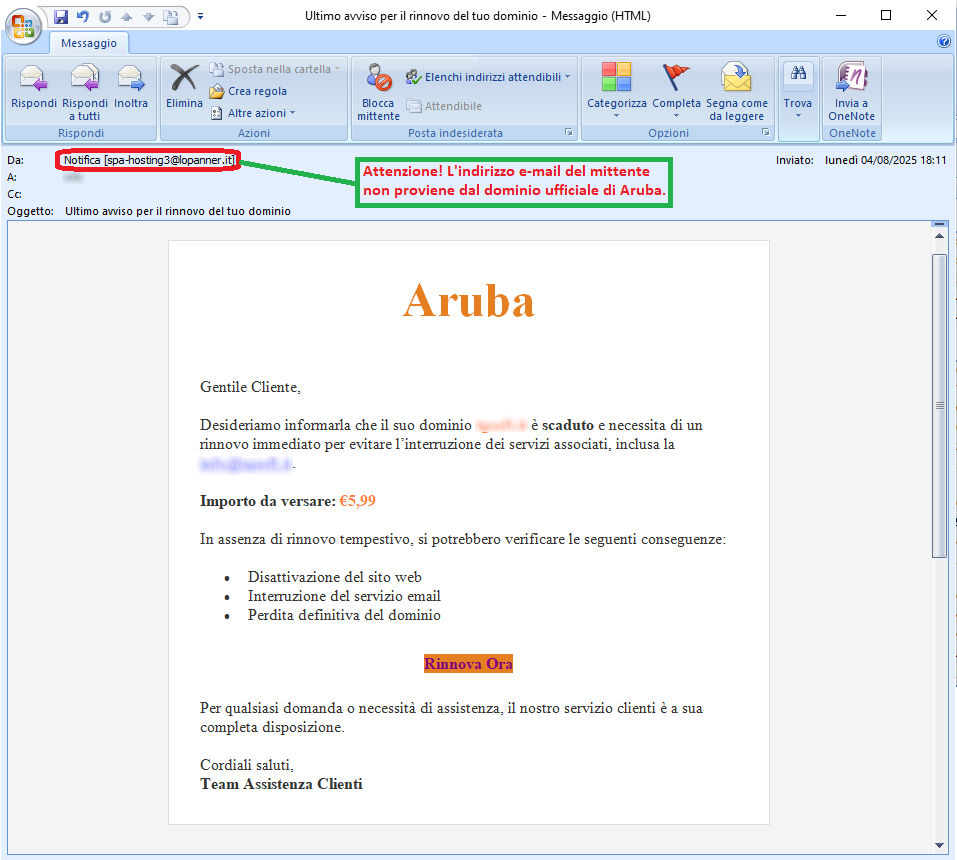The image size is (957, 860).
Task: Open the Trova binoculars menu
Action: click(x=798, y=90)
